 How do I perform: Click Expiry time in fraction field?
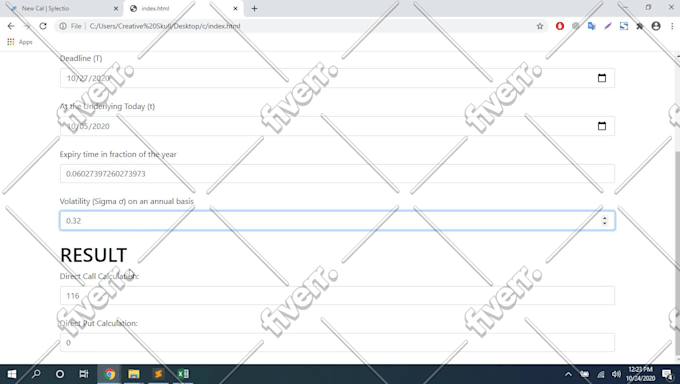pos(337,174)
